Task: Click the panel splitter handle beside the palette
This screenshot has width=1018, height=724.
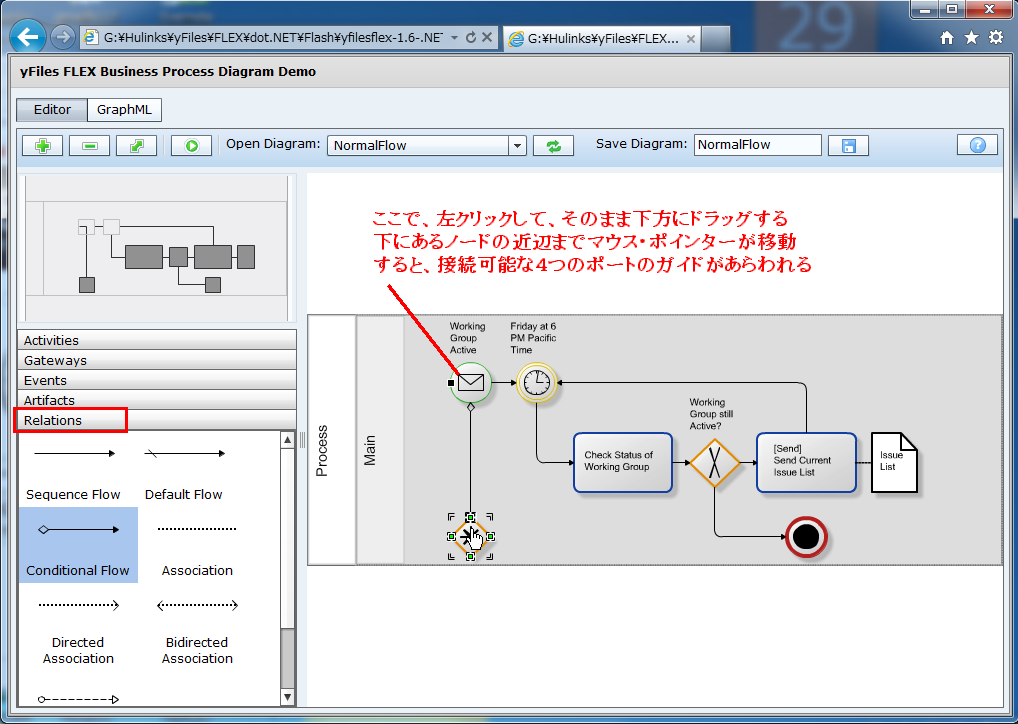Action: coord(302,440)
